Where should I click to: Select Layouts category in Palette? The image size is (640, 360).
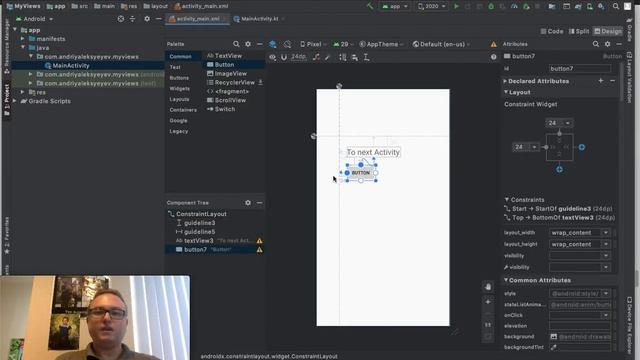coord(179,99)
